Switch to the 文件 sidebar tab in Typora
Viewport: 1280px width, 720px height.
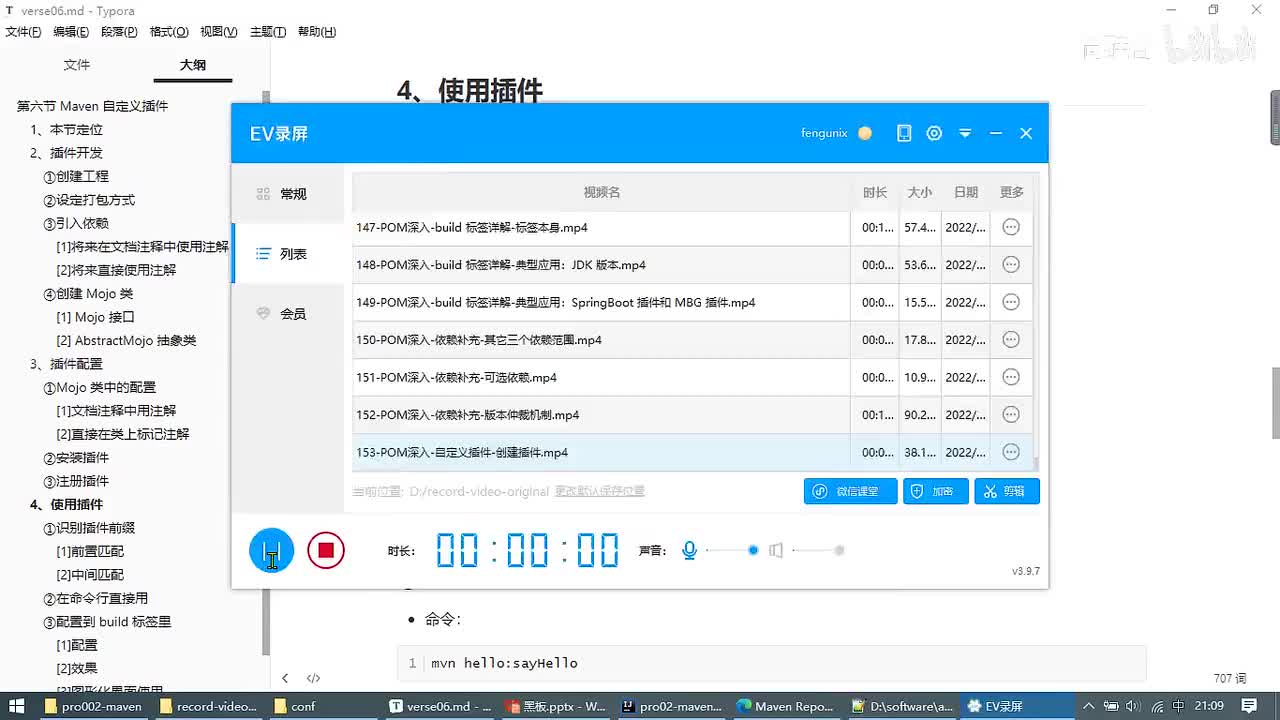77,65
